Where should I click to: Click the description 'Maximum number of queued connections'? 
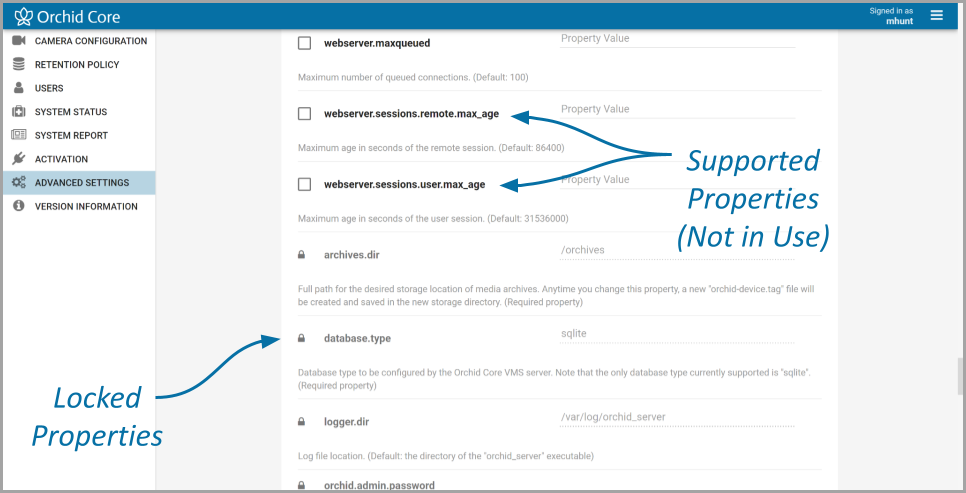coord(413,78)
